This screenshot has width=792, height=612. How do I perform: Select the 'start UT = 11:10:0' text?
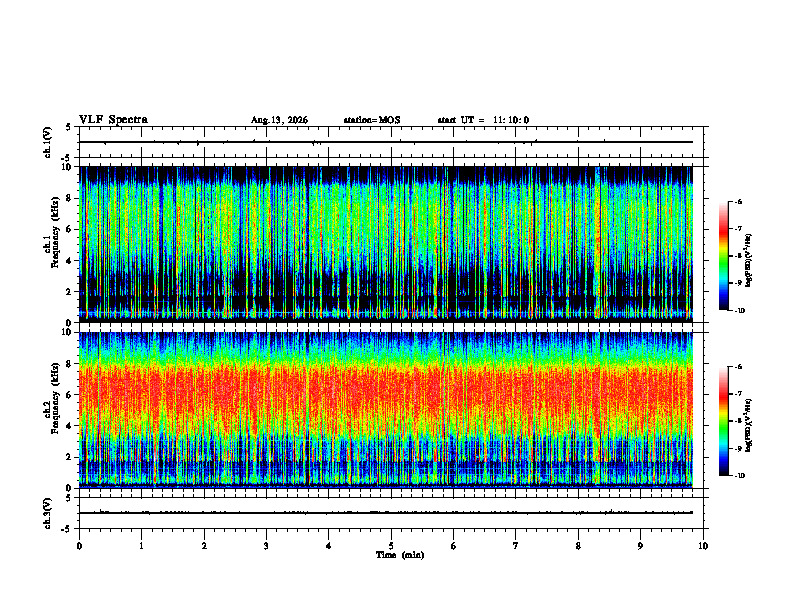483,120
